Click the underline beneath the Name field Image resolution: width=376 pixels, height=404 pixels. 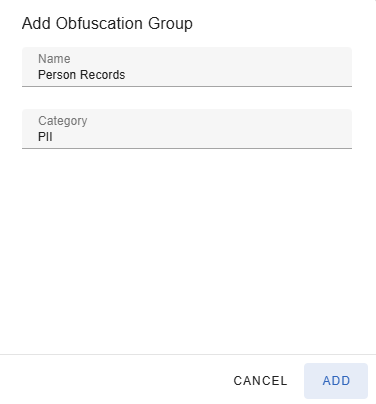[x=187, y=86]
